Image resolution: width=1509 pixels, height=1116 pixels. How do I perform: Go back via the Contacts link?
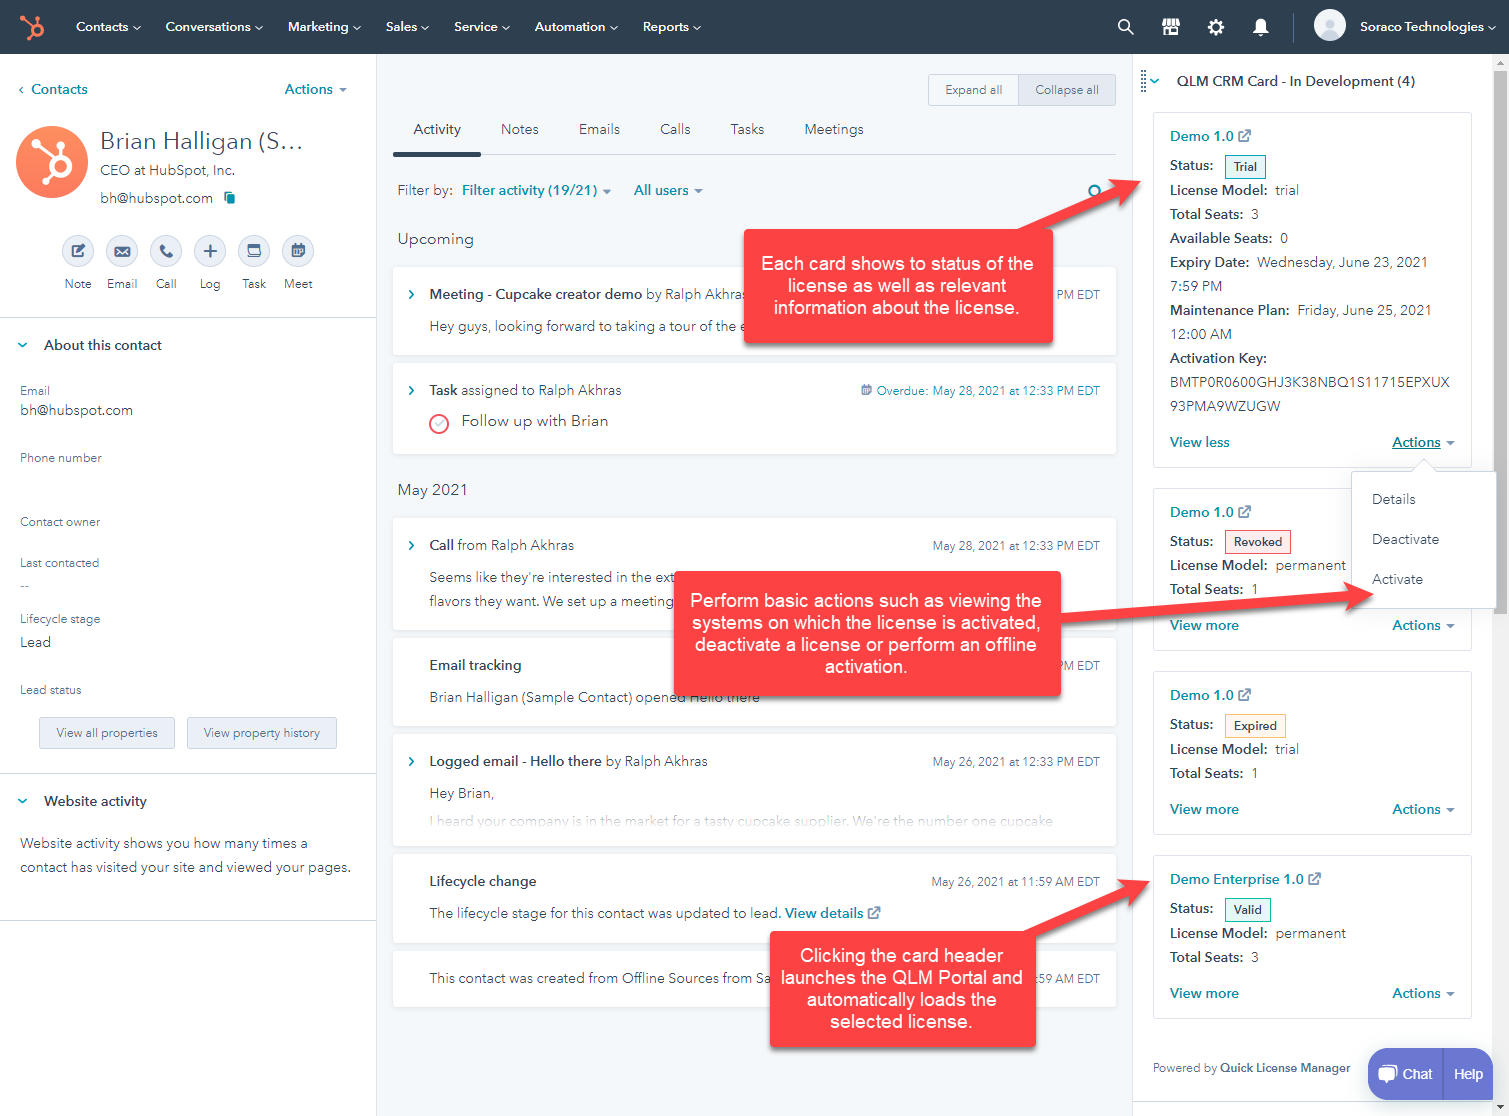click(x=53, y=89)
